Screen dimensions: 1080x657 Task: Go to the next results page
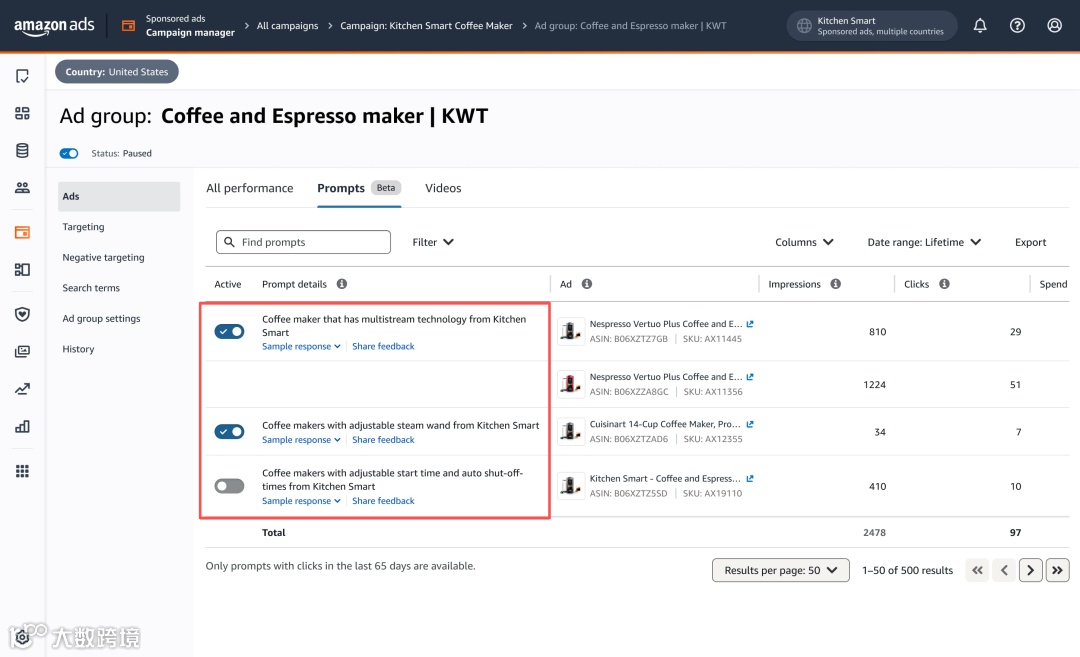pos(1030,570)
